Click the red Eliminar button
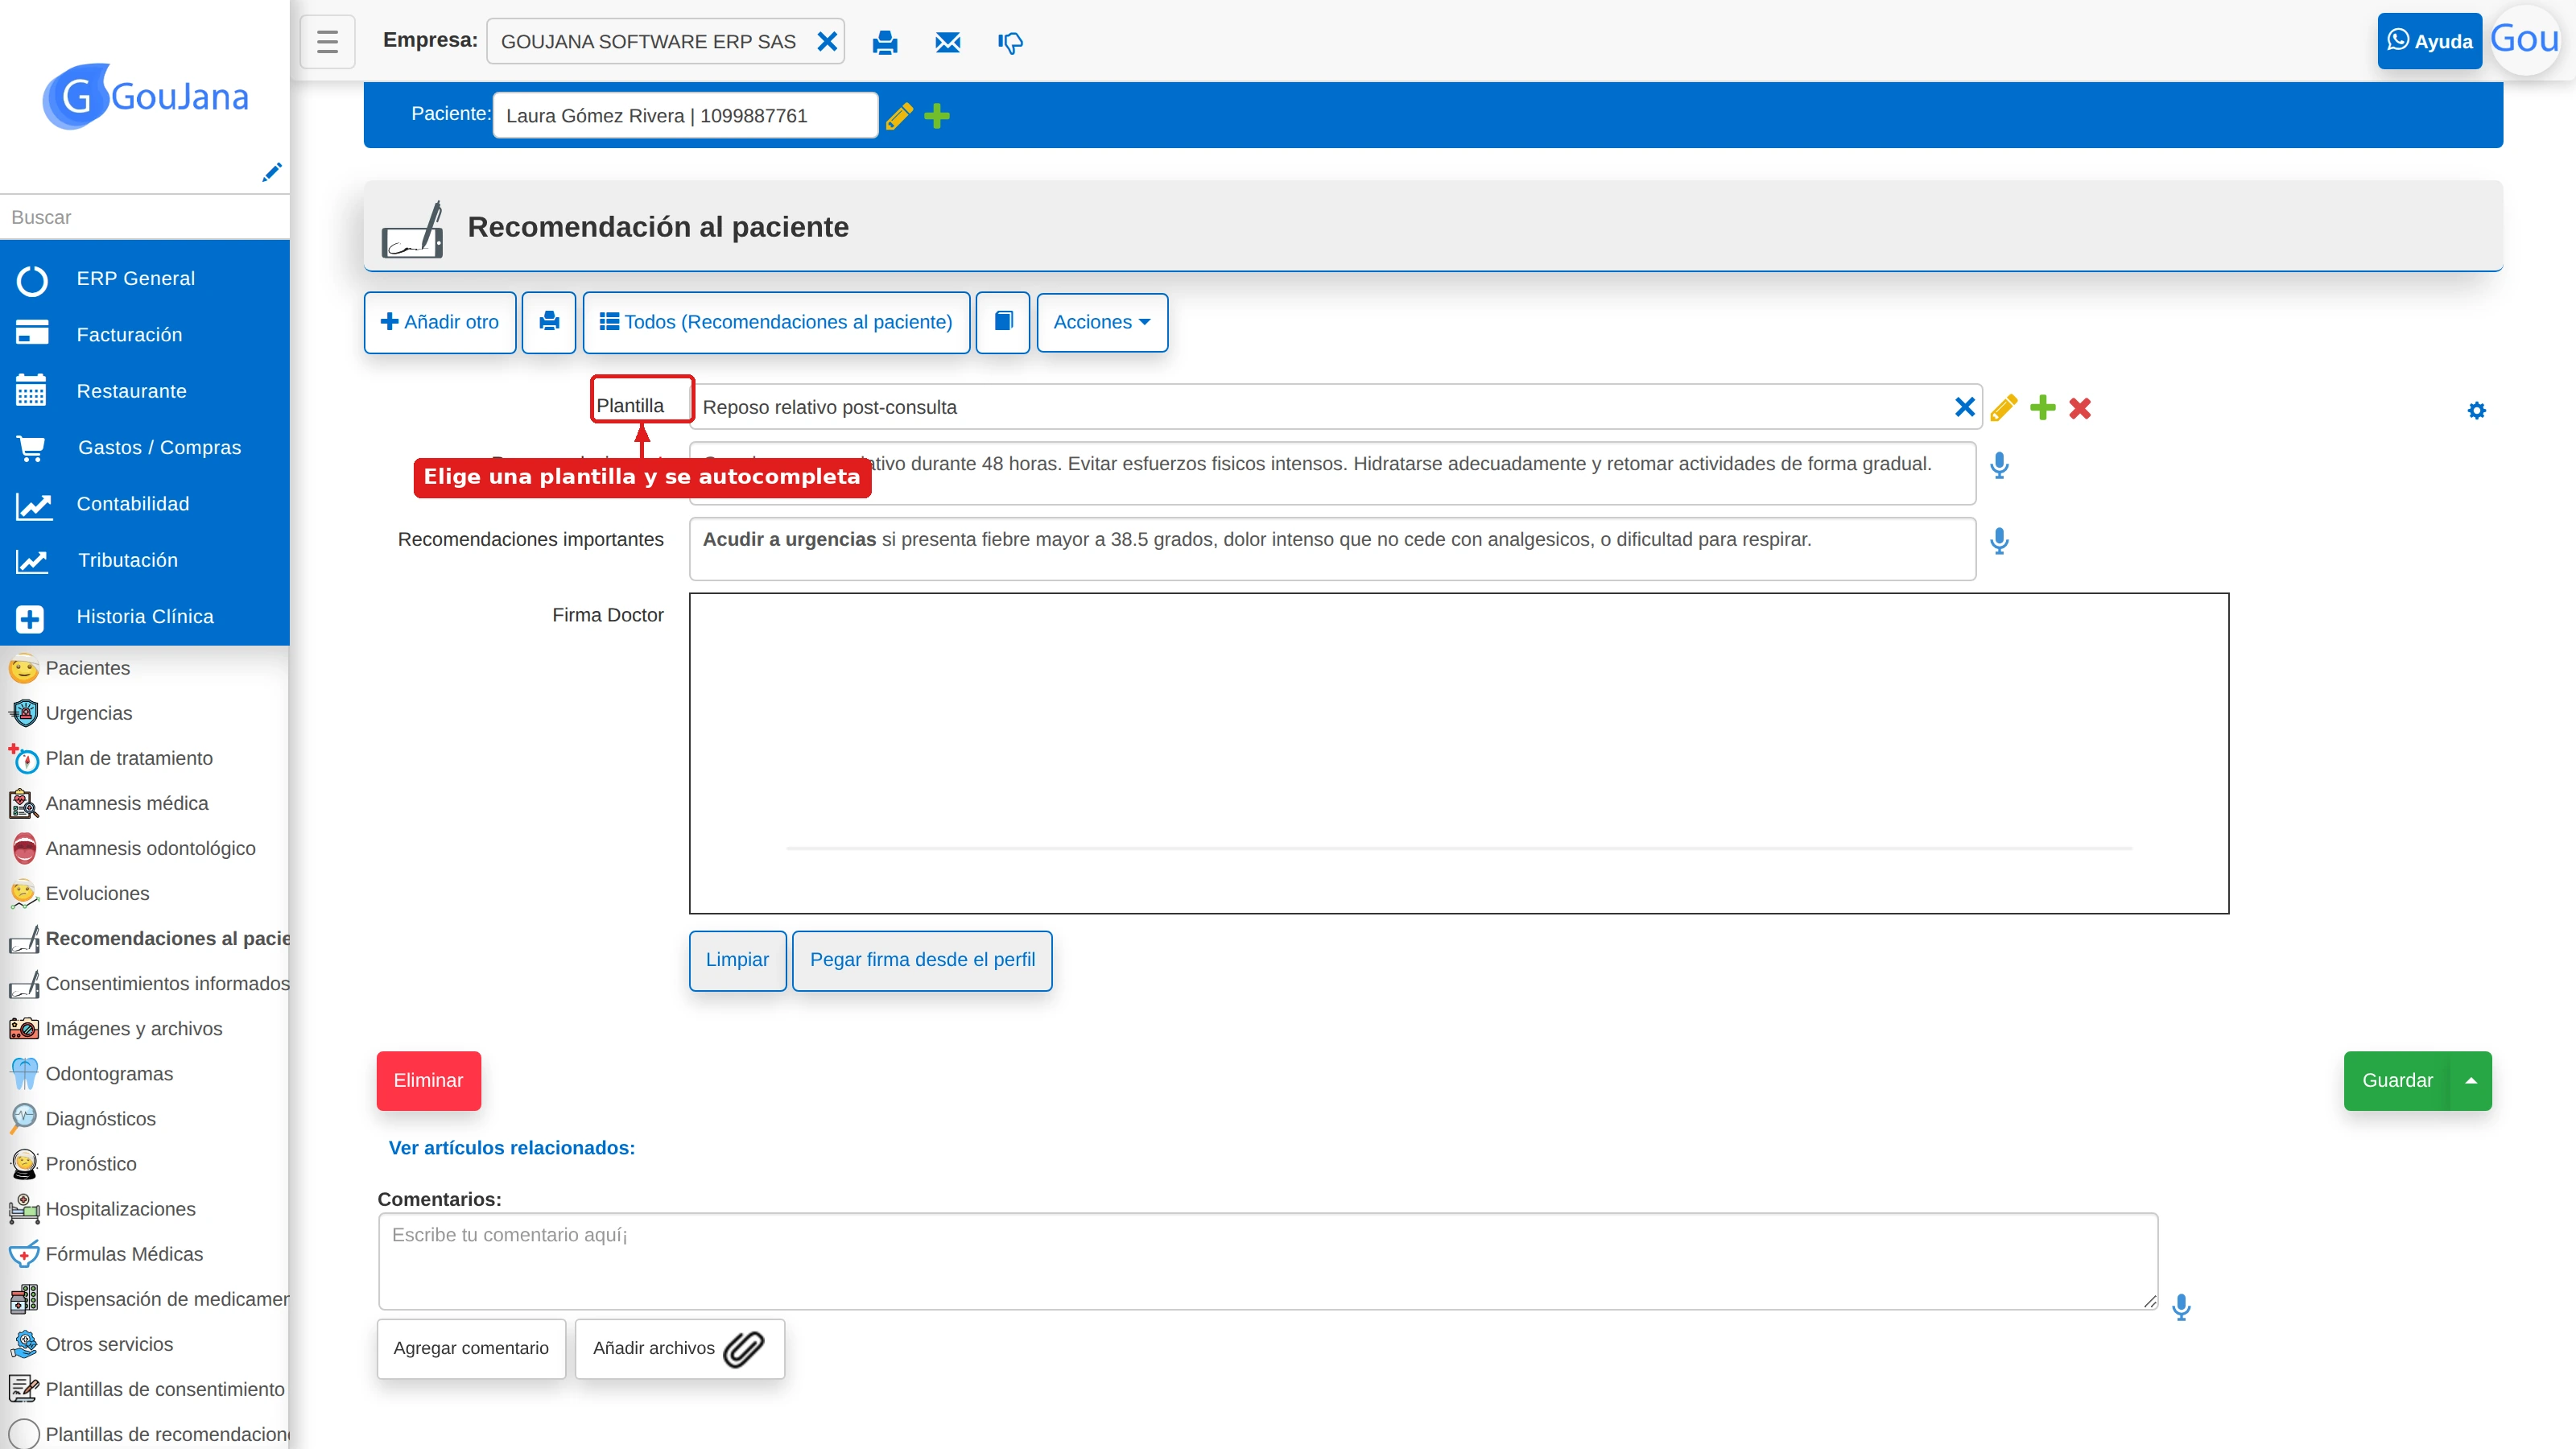This screenshot has height=1449, width=2576. coord(428,1081)
